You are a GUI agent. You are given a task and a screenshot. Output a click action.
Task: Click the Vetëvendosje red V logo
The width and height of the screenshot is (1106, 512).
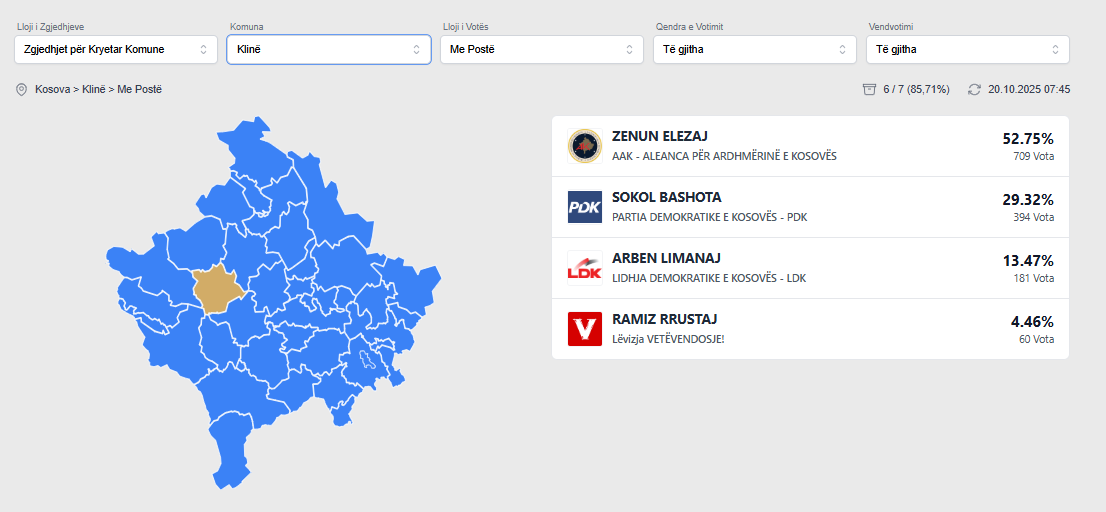tap(584, 329)
